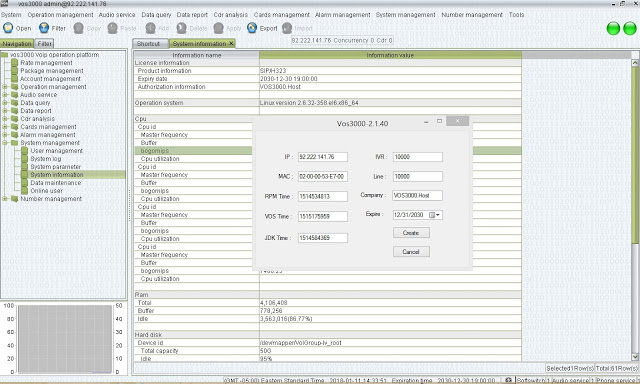The height and width of the screenshot is (384, 640).
Task: Click the JDK Time input field
Action: pyautogui.click(x=322, y=238)
